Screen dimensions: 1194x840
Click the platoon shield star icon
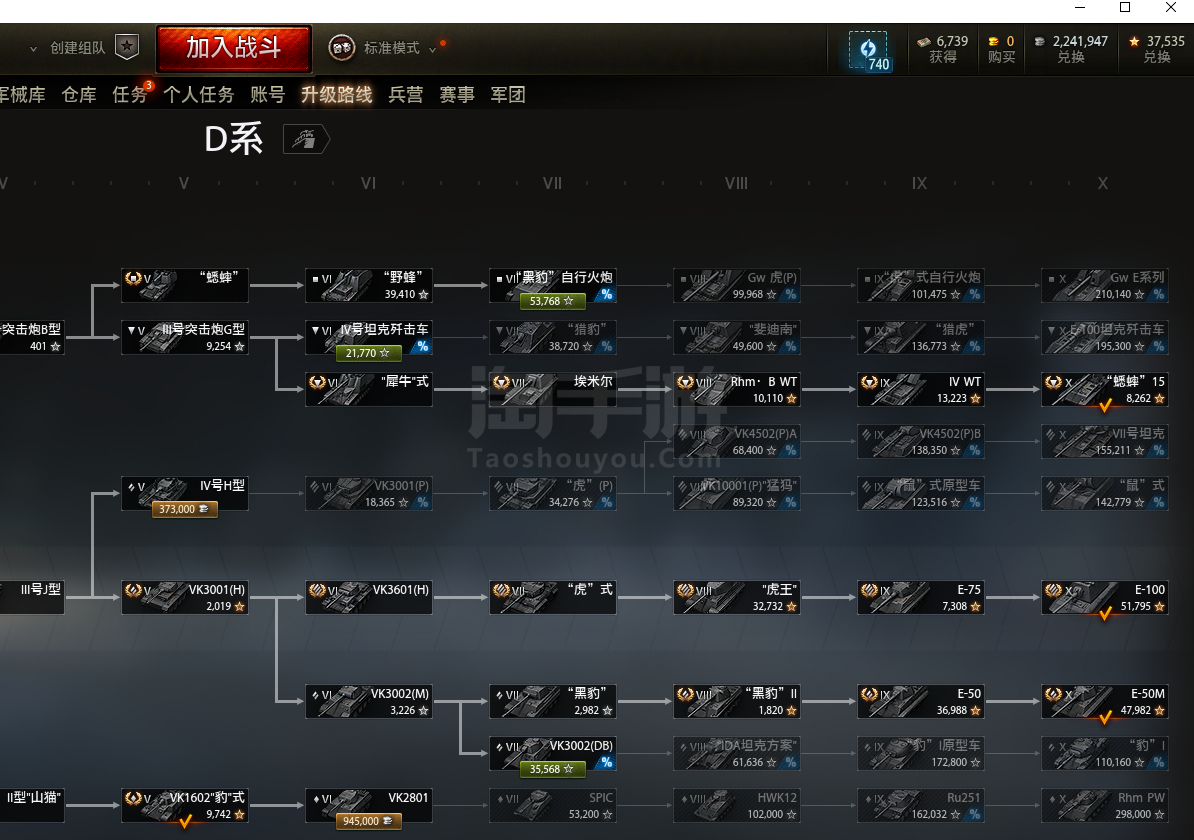[127, 47]
